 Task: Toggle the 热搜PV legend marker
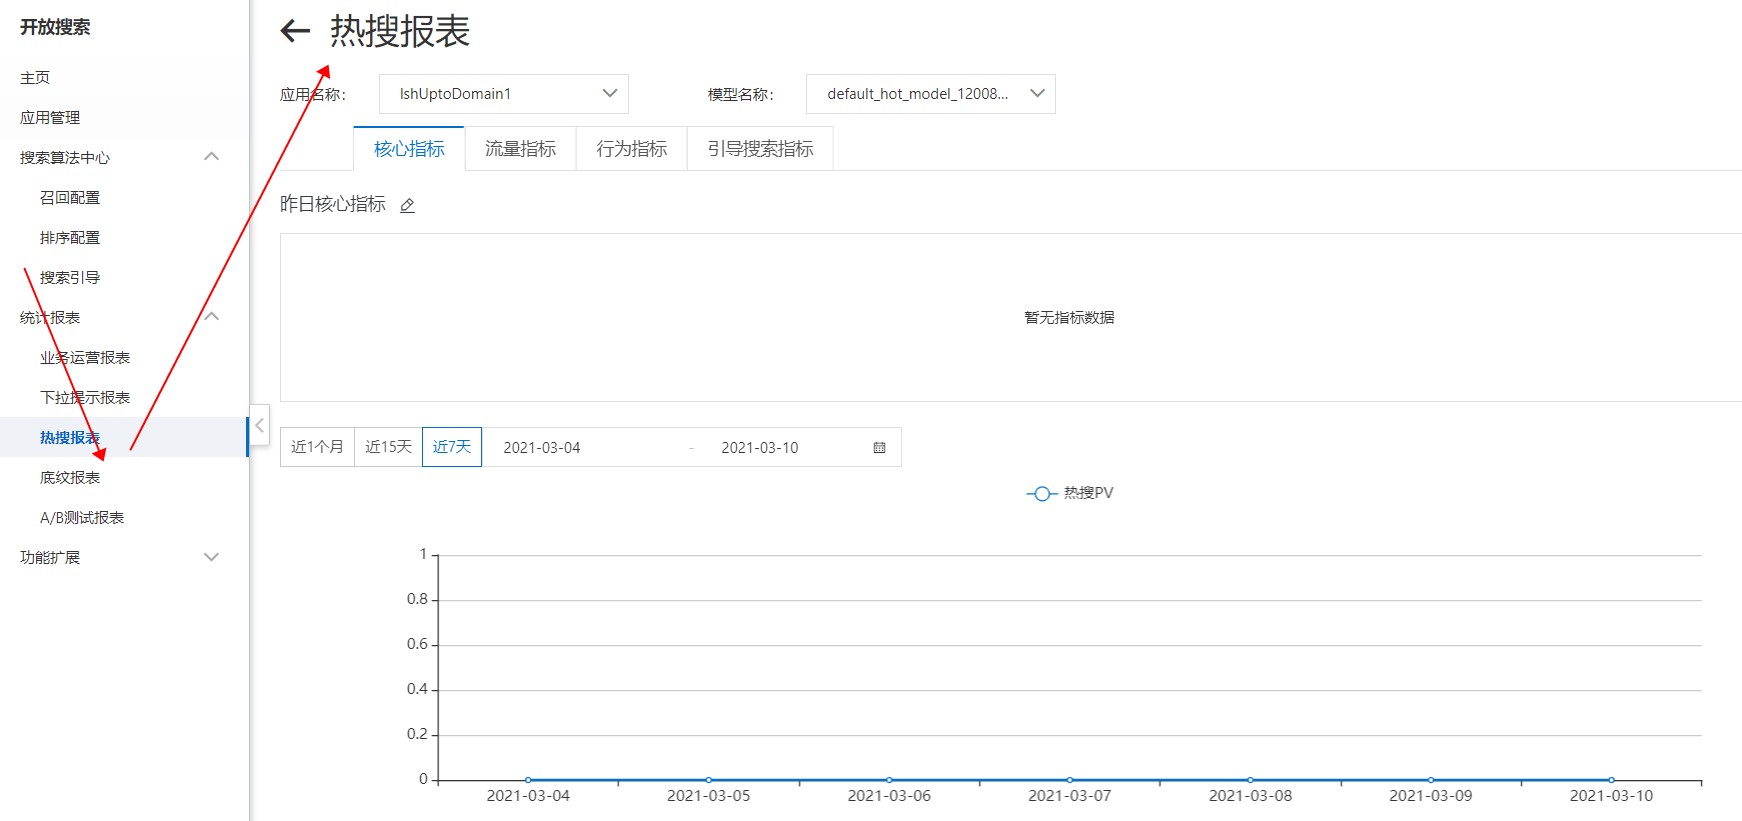point(1041,494)
